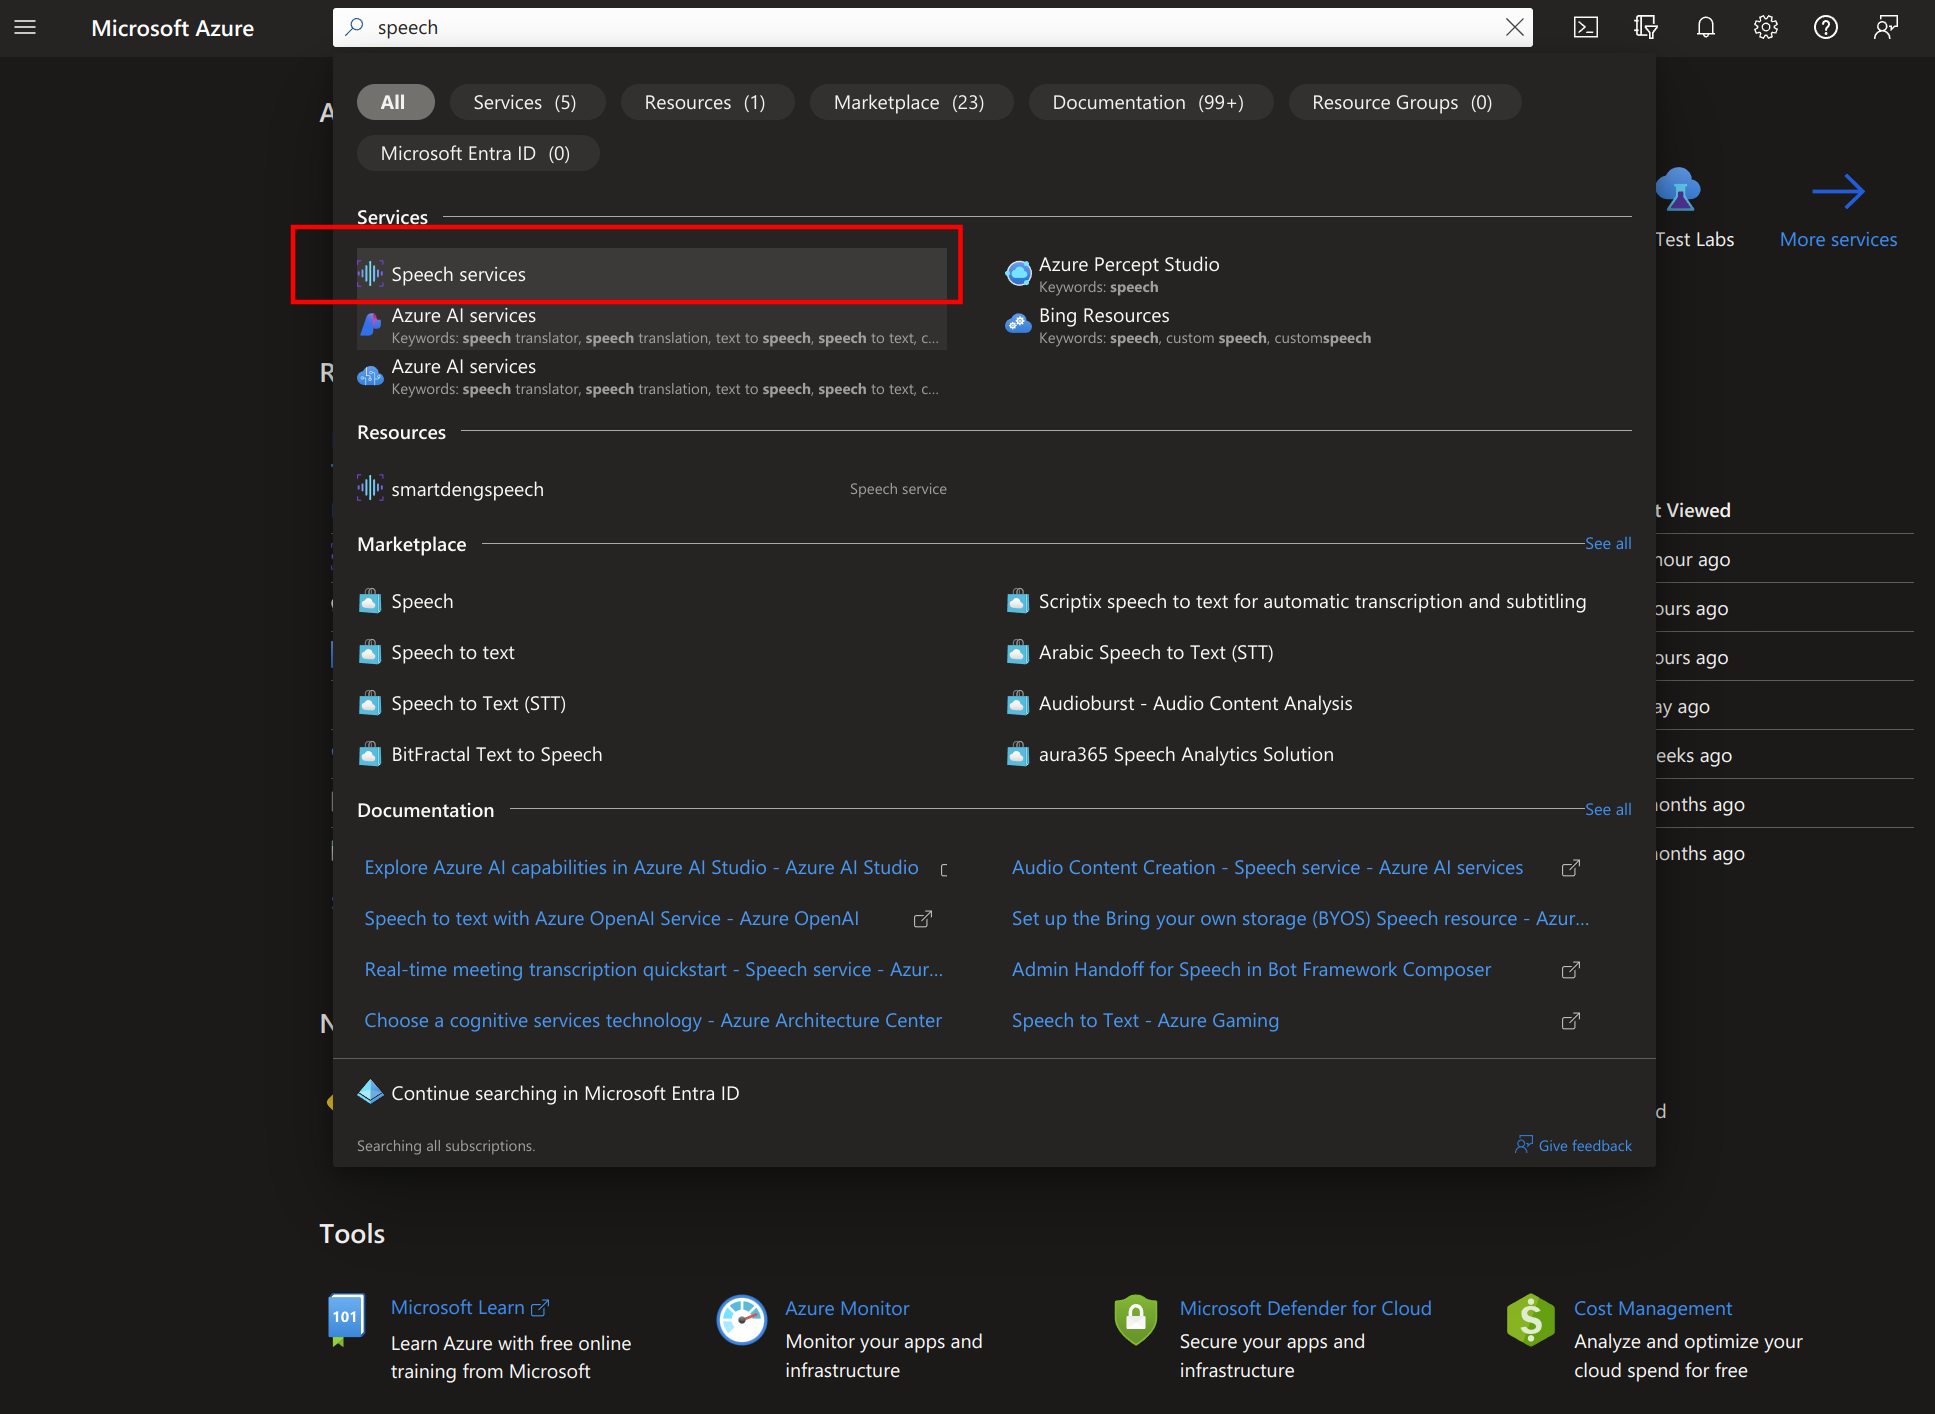Filter results by Microsoft Entra ID (0)
The image size is (1935, 1414).
pyautogui.click(x=476, y=153)
